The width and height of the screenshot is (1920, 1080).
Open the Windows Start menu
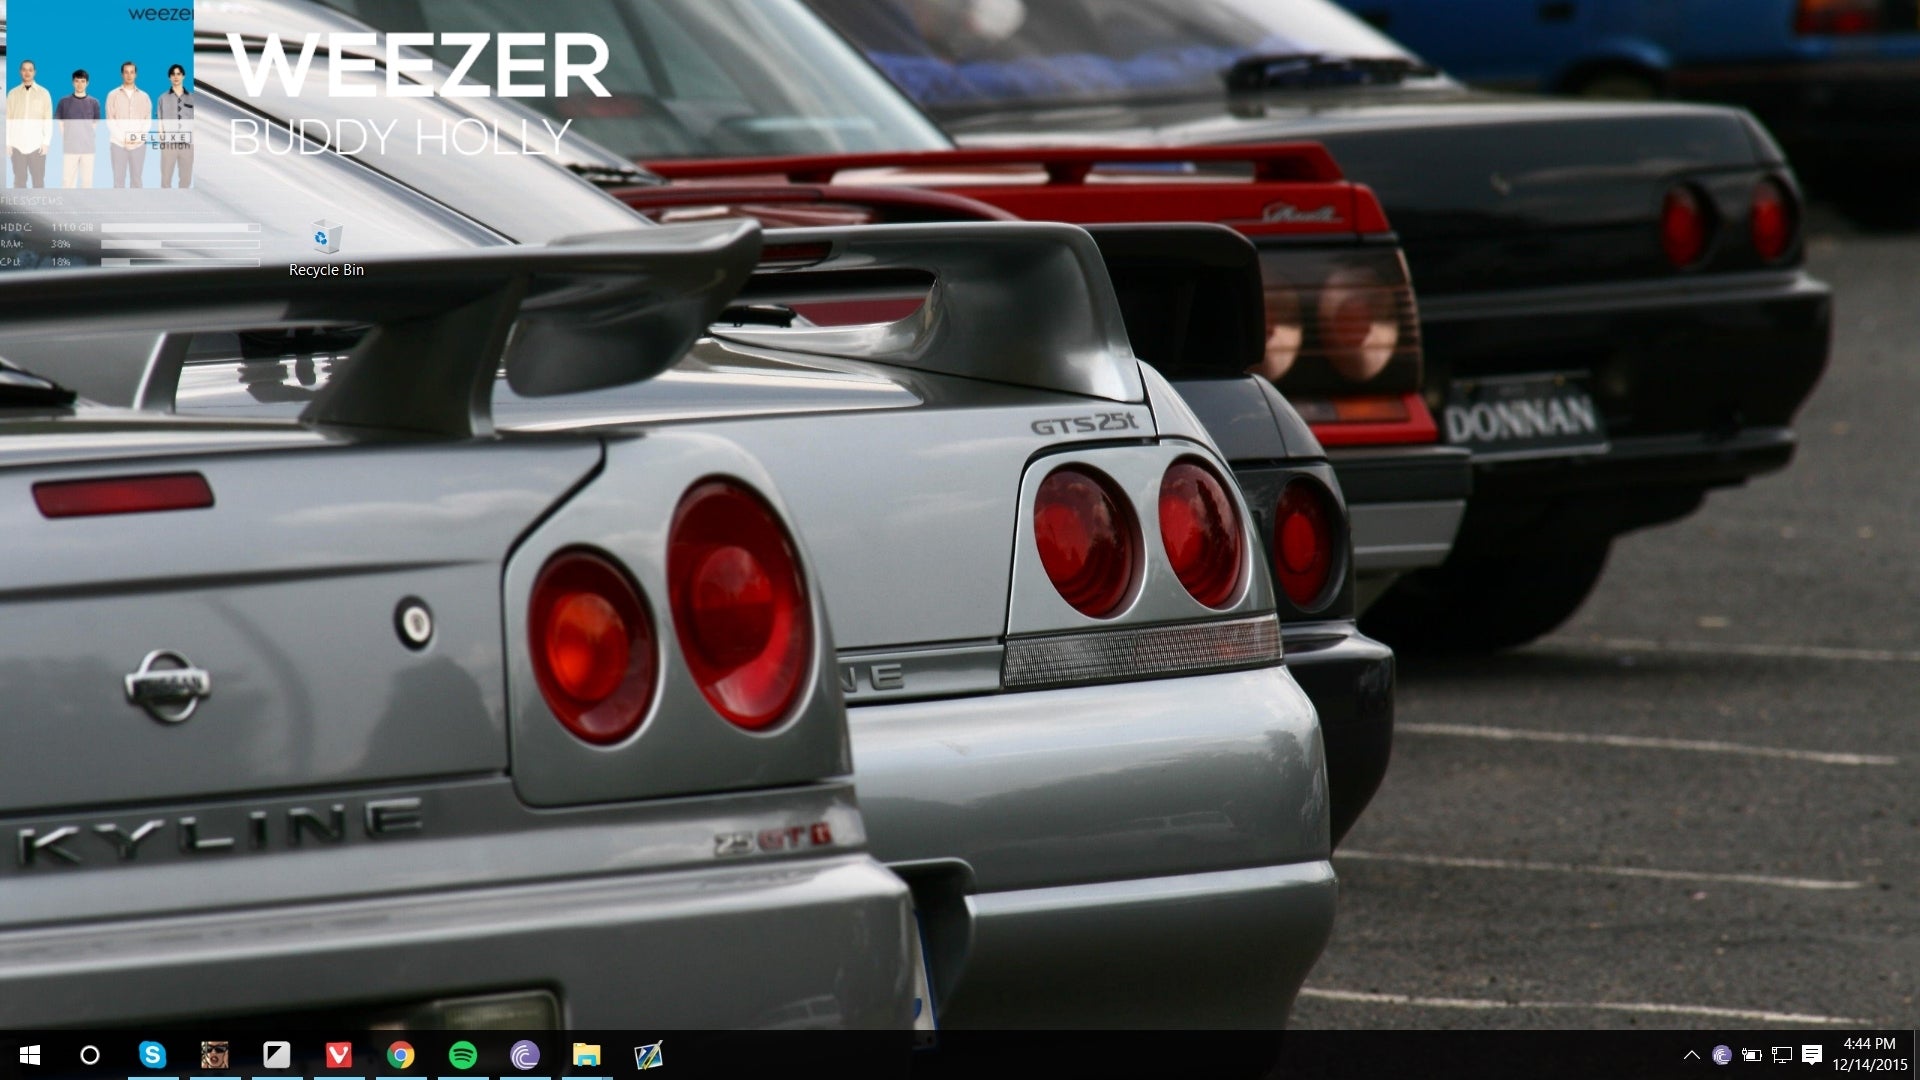(29, 1055)
